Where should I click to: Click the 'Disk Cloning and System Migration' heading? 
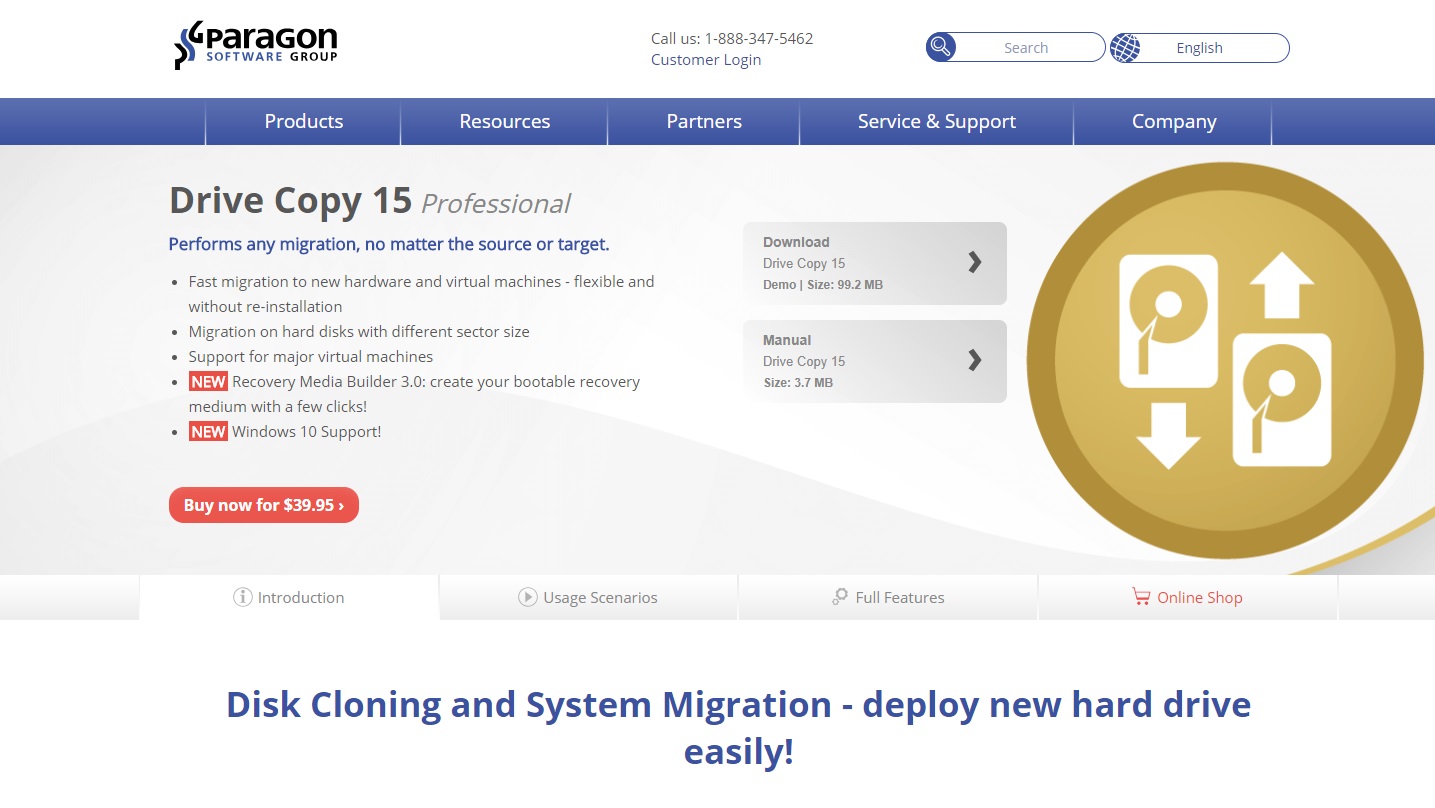pyautogui.click(x=738, y=727)
